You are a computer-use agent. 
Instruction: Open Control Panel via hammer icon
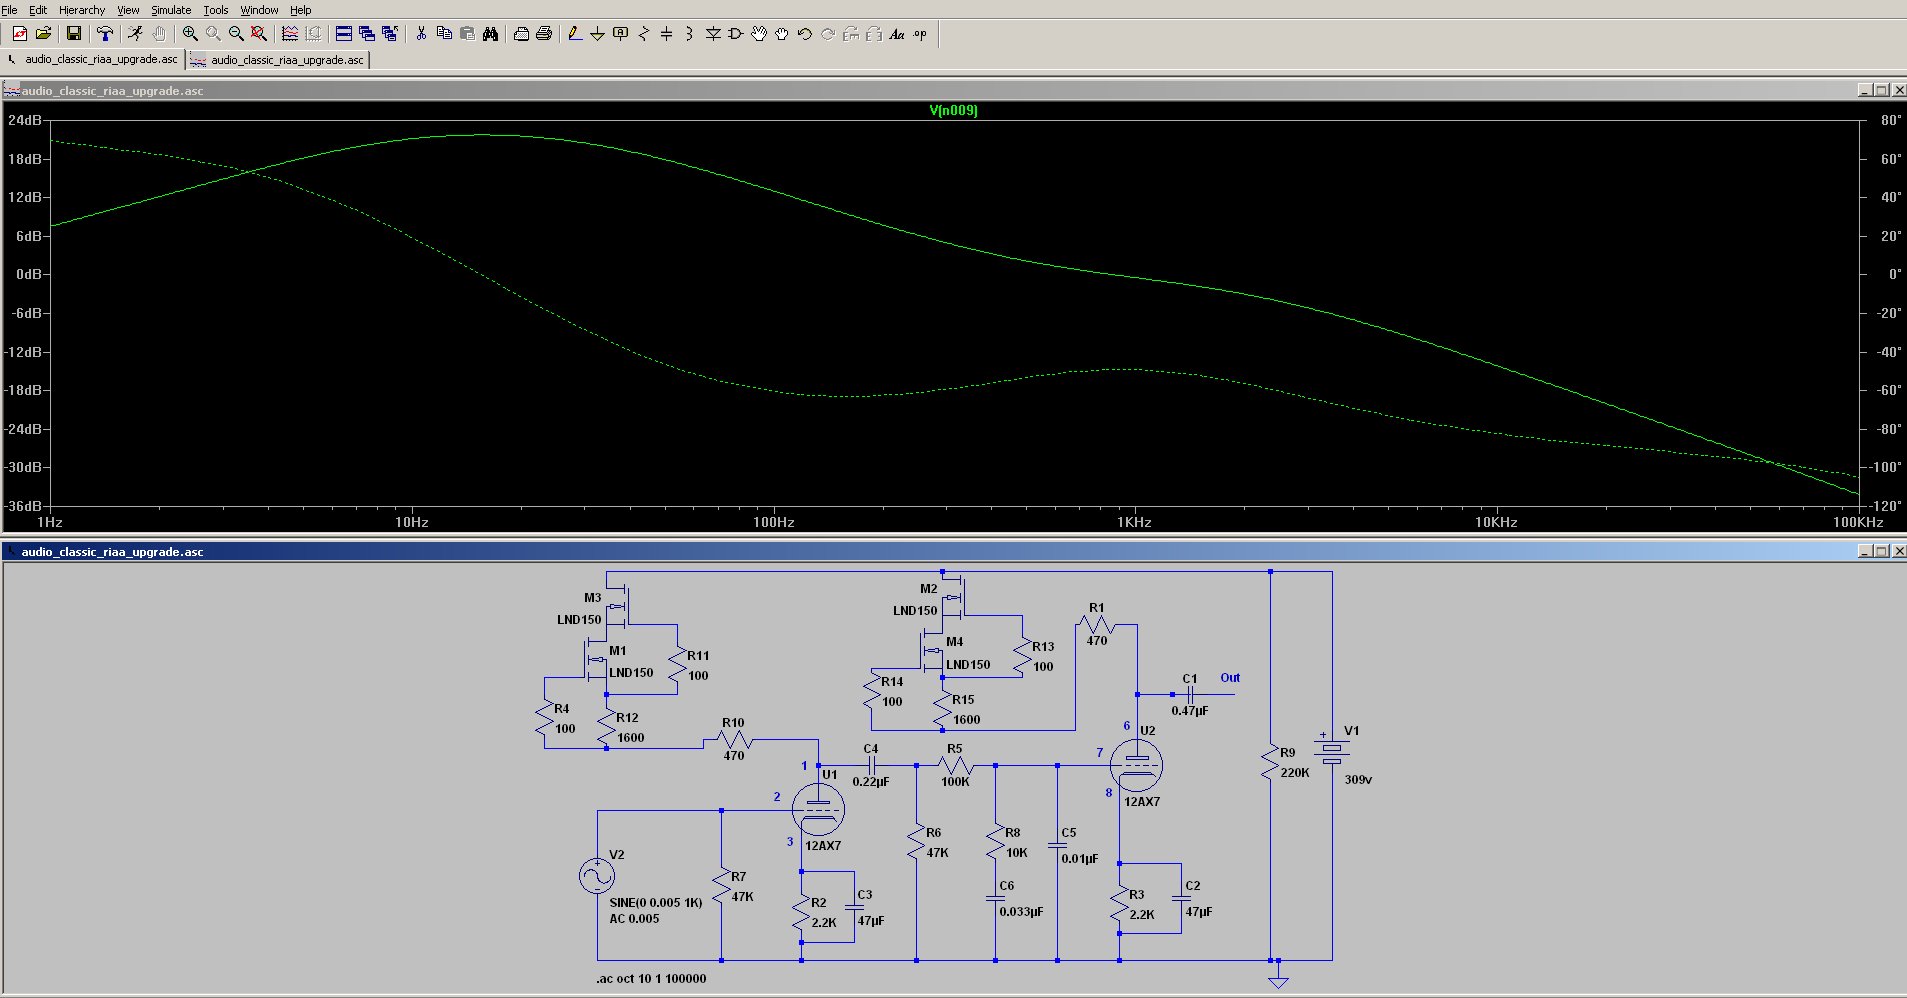click(104, 34)
